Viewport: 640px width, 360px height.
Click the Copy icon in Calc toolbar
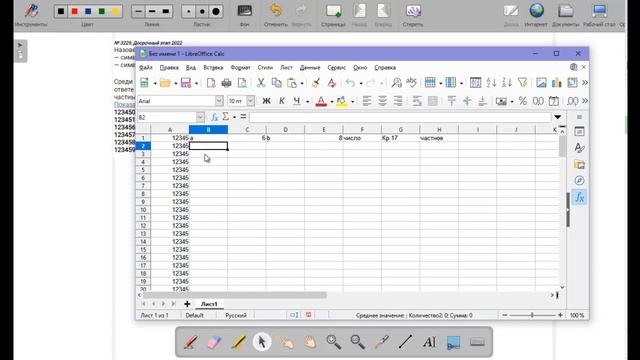pyautogui.click(x=276, y=83)
